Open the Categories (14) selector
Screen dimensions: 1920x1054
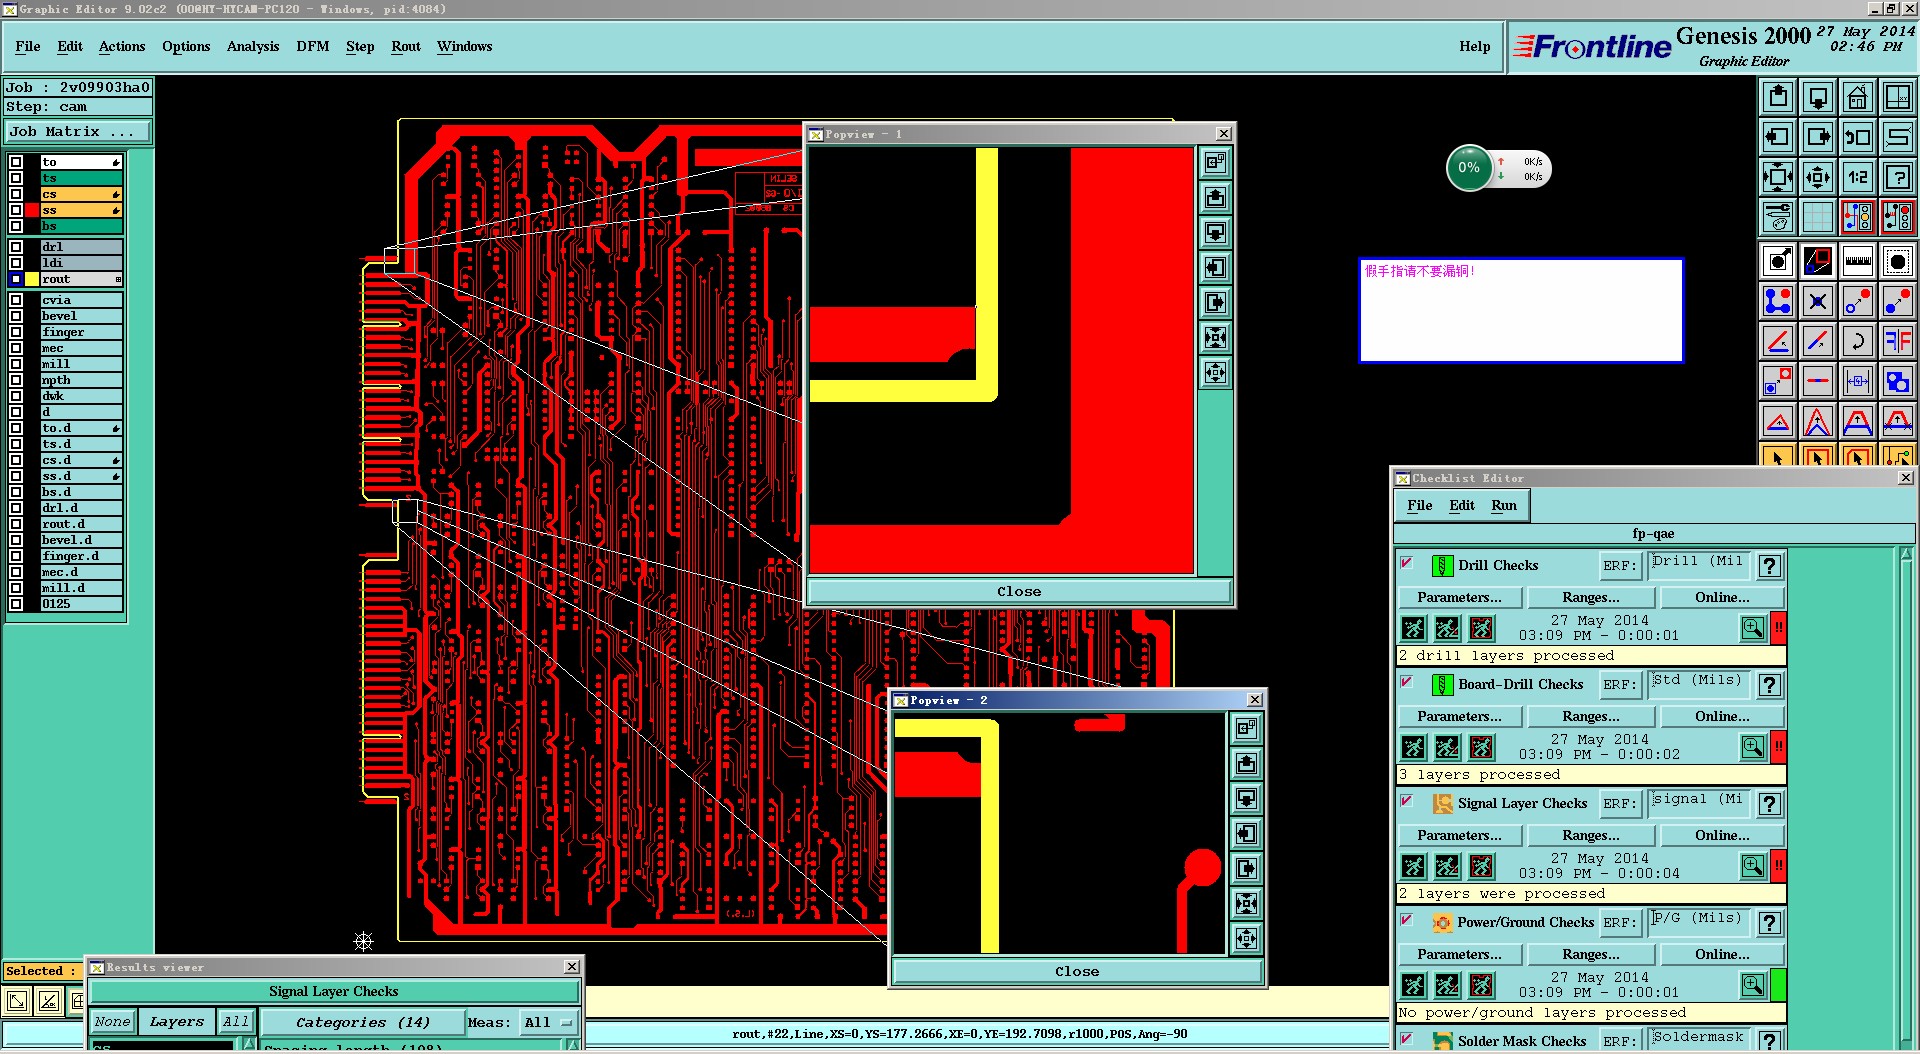point(363,1022)
